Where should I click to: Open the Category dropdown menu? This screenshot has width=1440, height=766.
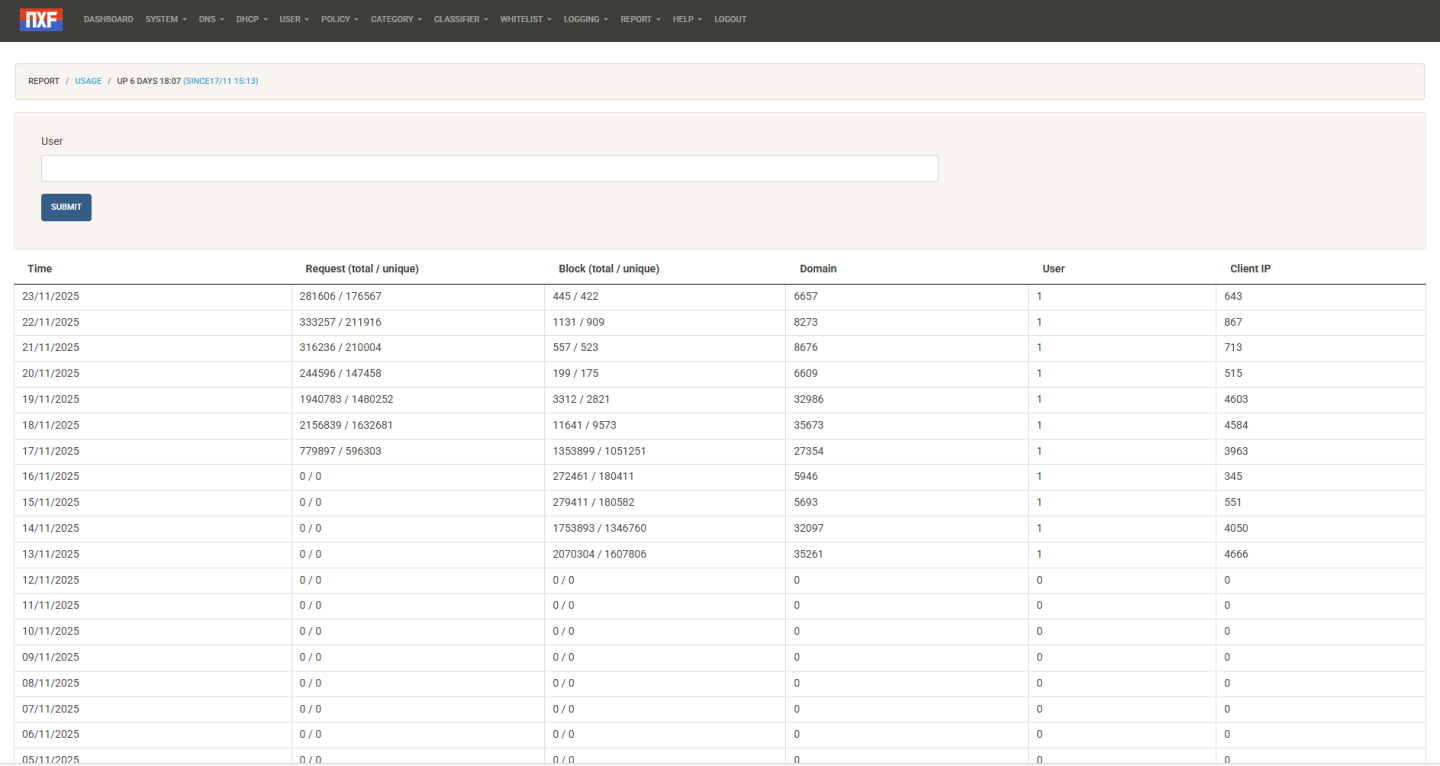[x=396, y=19]
